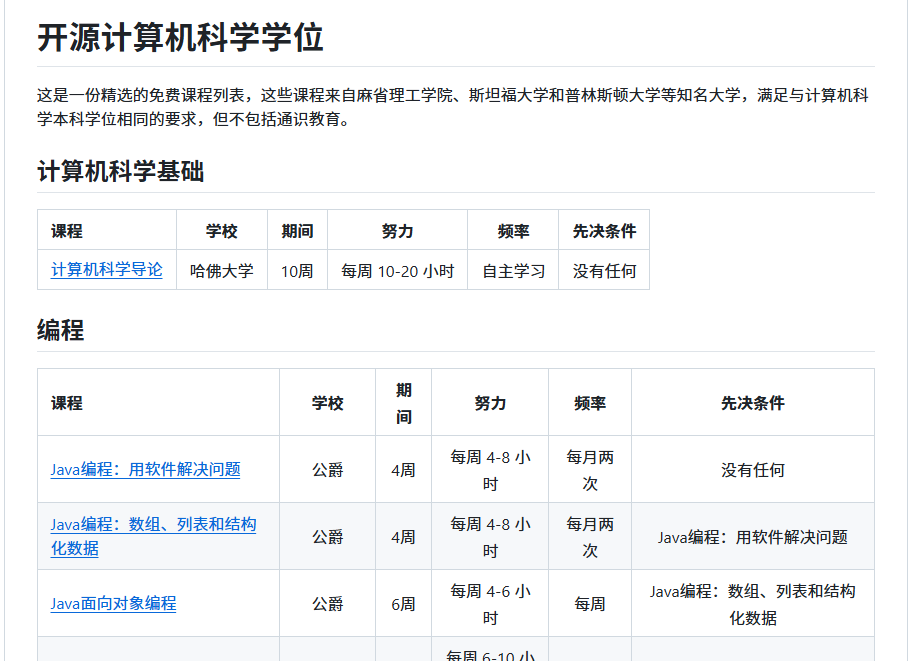Click the 频率 header in the 编程 table
The height and width of the screenshot is (661, 908).
[590, 403]
